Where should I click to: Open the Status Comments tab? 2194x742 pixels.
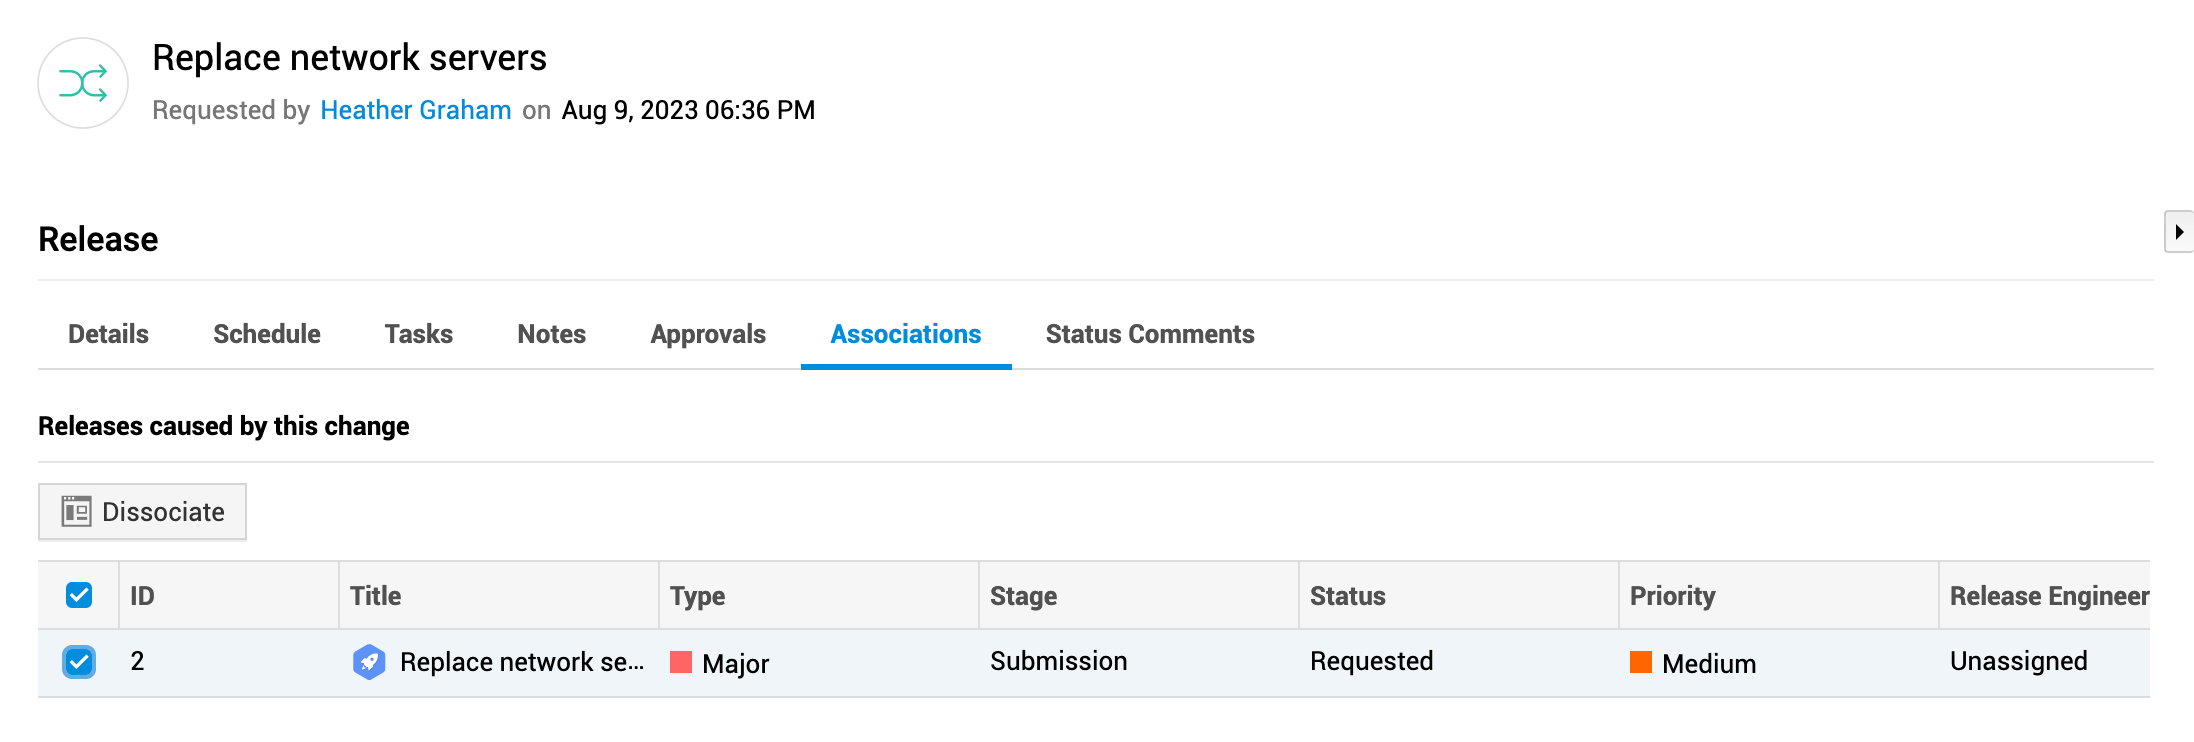1150,334
